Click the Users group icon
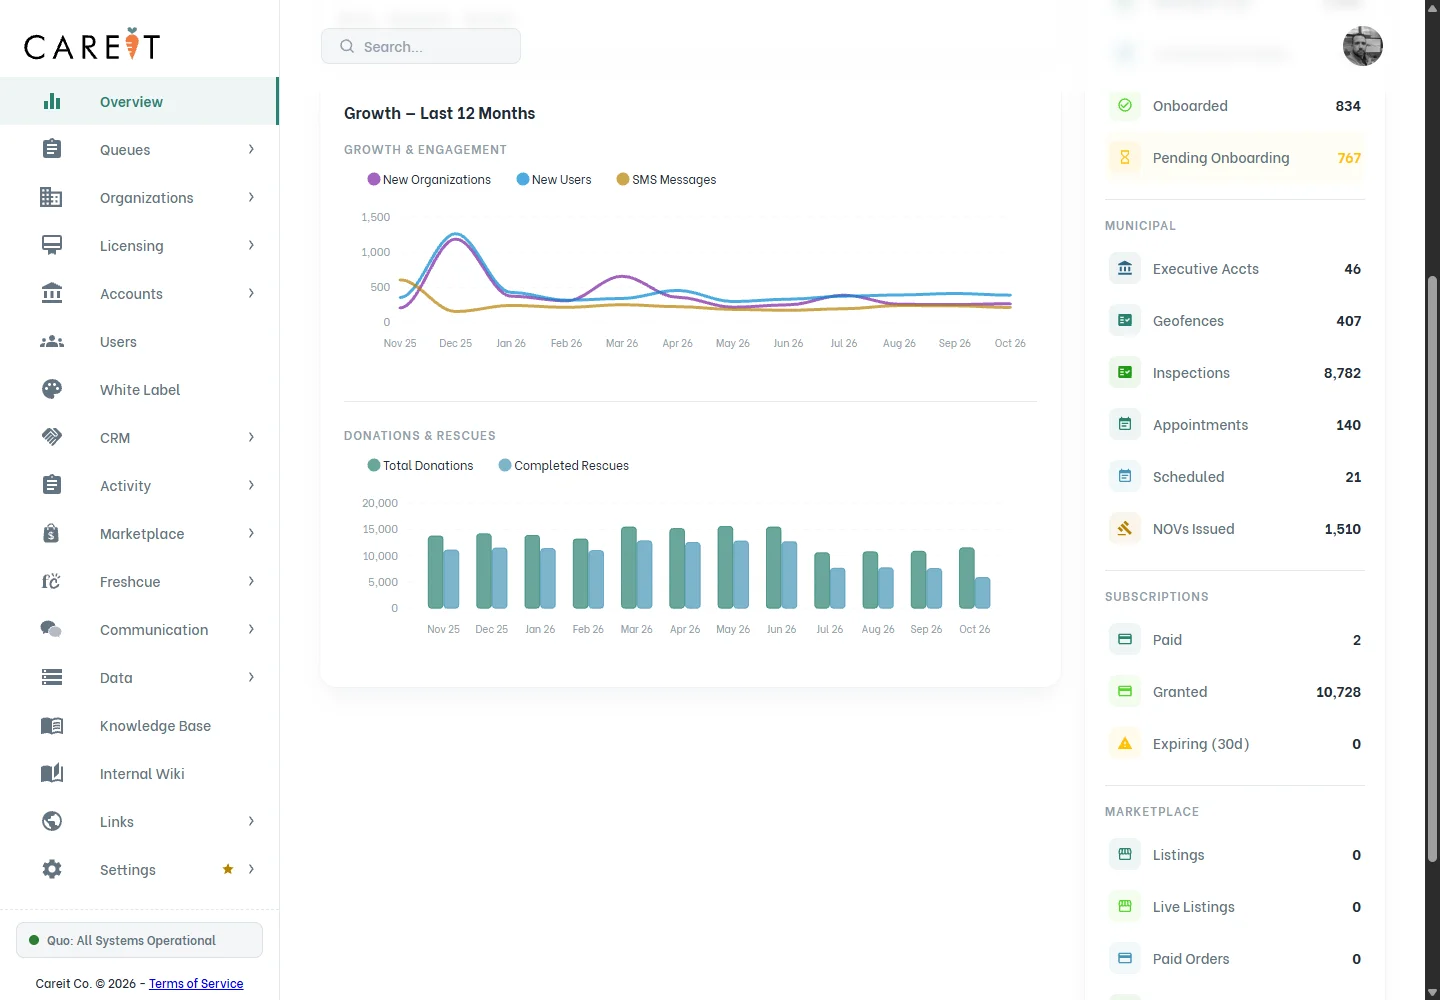 click(x=52, y=342)
